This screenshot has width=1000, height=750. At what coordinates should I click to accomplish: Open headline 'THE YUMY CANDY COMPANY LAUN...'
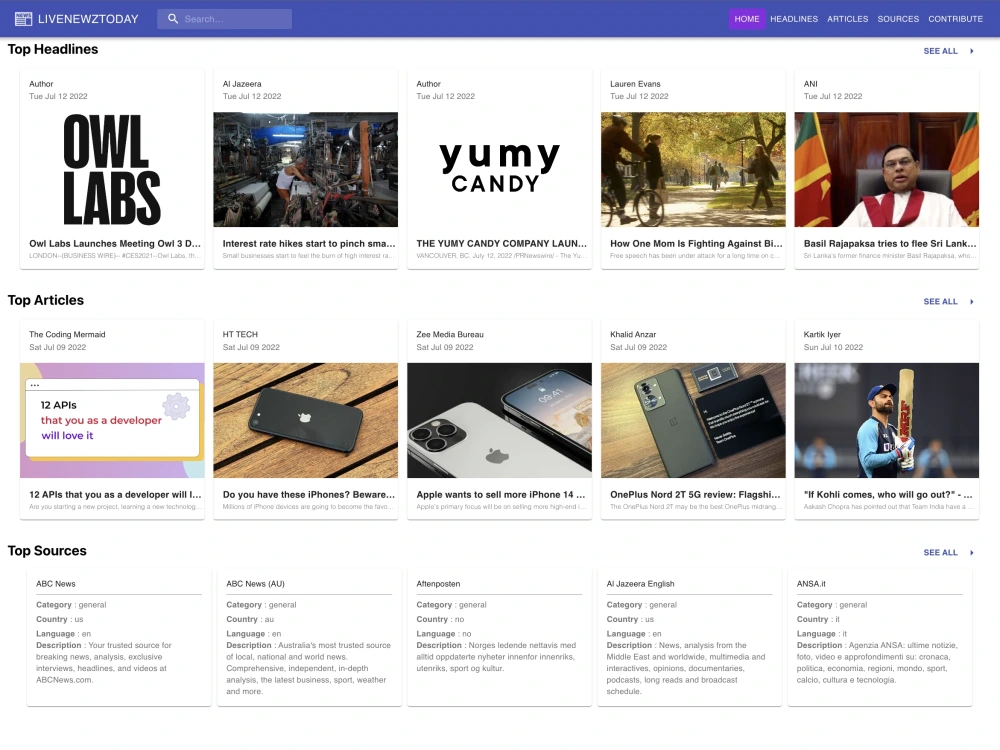click(x=501, y=244)
